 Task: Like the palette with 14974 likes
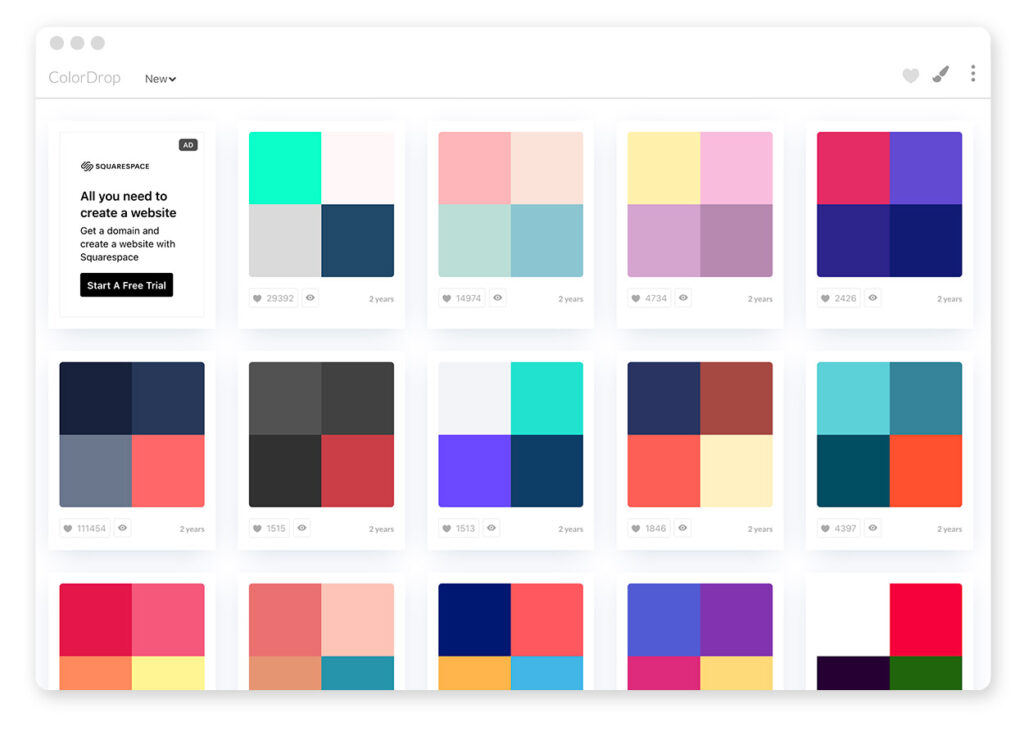click(462, 298)
